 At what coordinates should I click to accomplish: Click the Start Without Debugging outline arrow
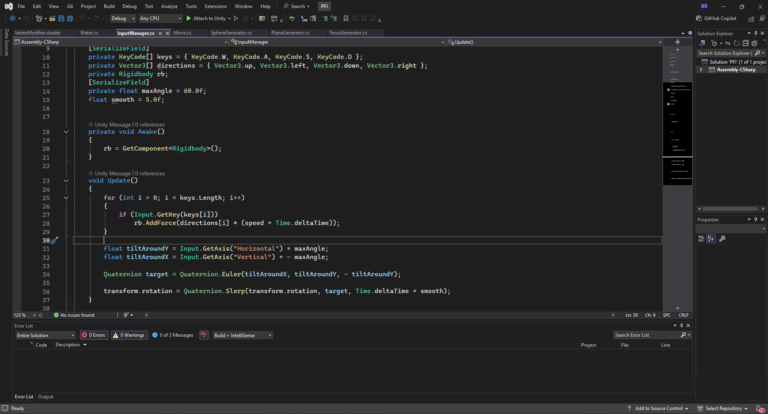point(236,19)
